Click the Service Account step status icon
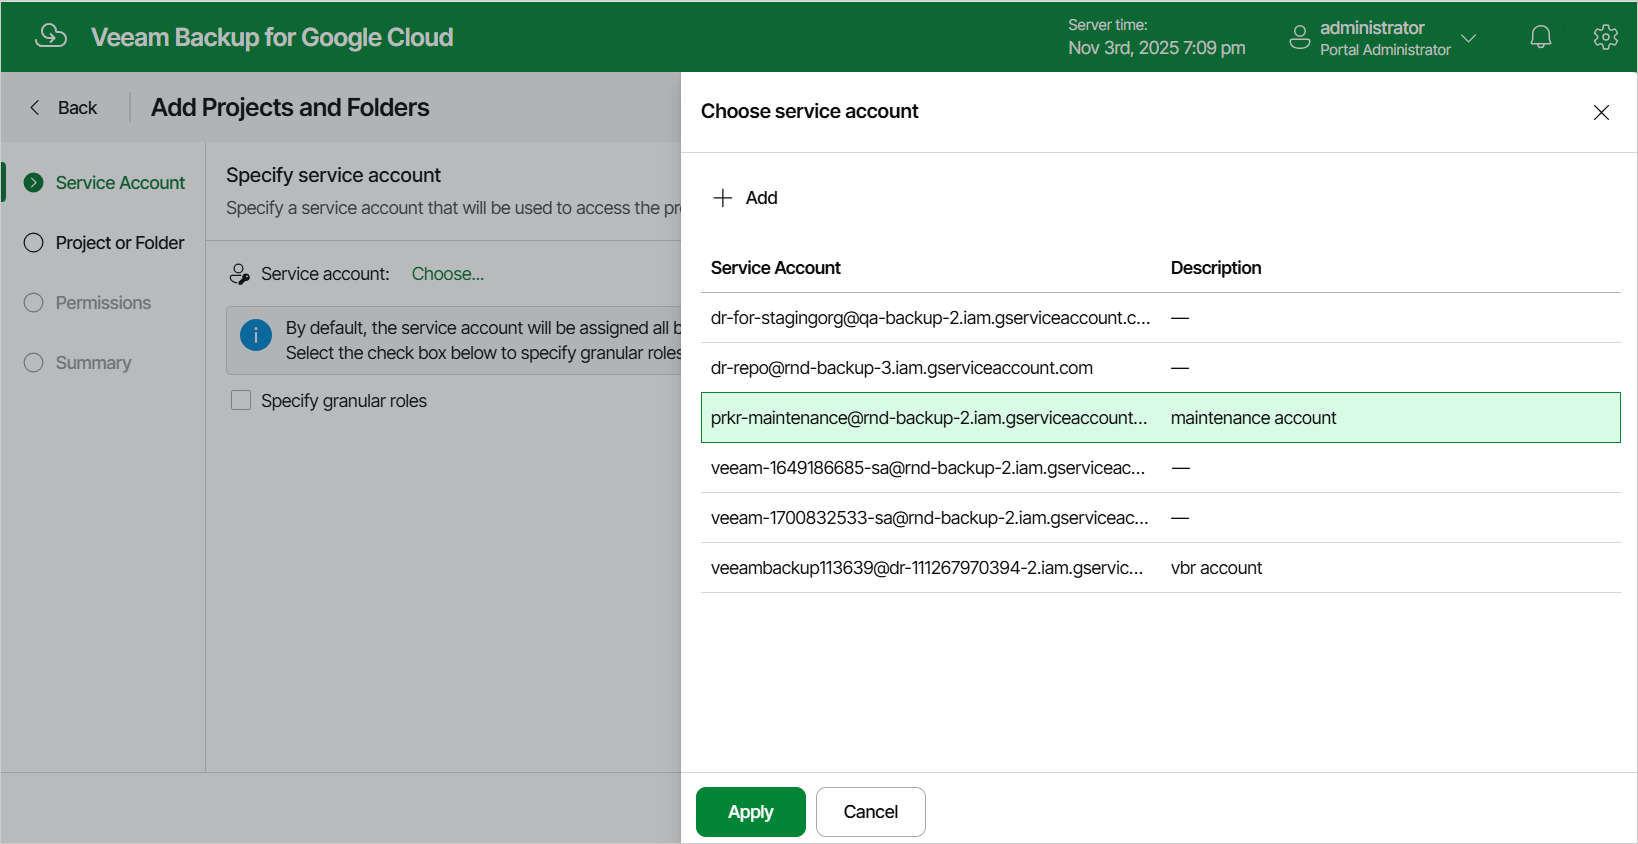The width and height of the screenshot is (1638, 844). (x=34, y=183)
